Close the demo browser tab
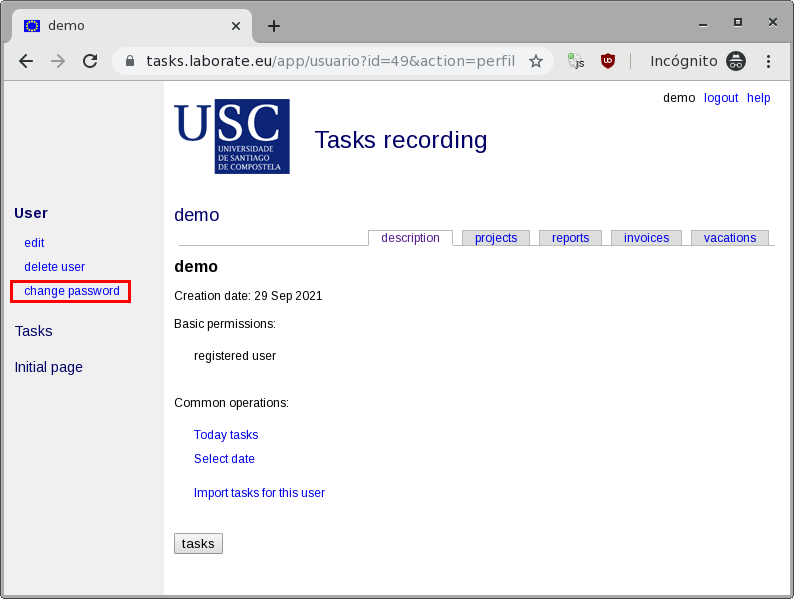Image resolution: width=794 pixels, height=599 pixels. (236, 26)
